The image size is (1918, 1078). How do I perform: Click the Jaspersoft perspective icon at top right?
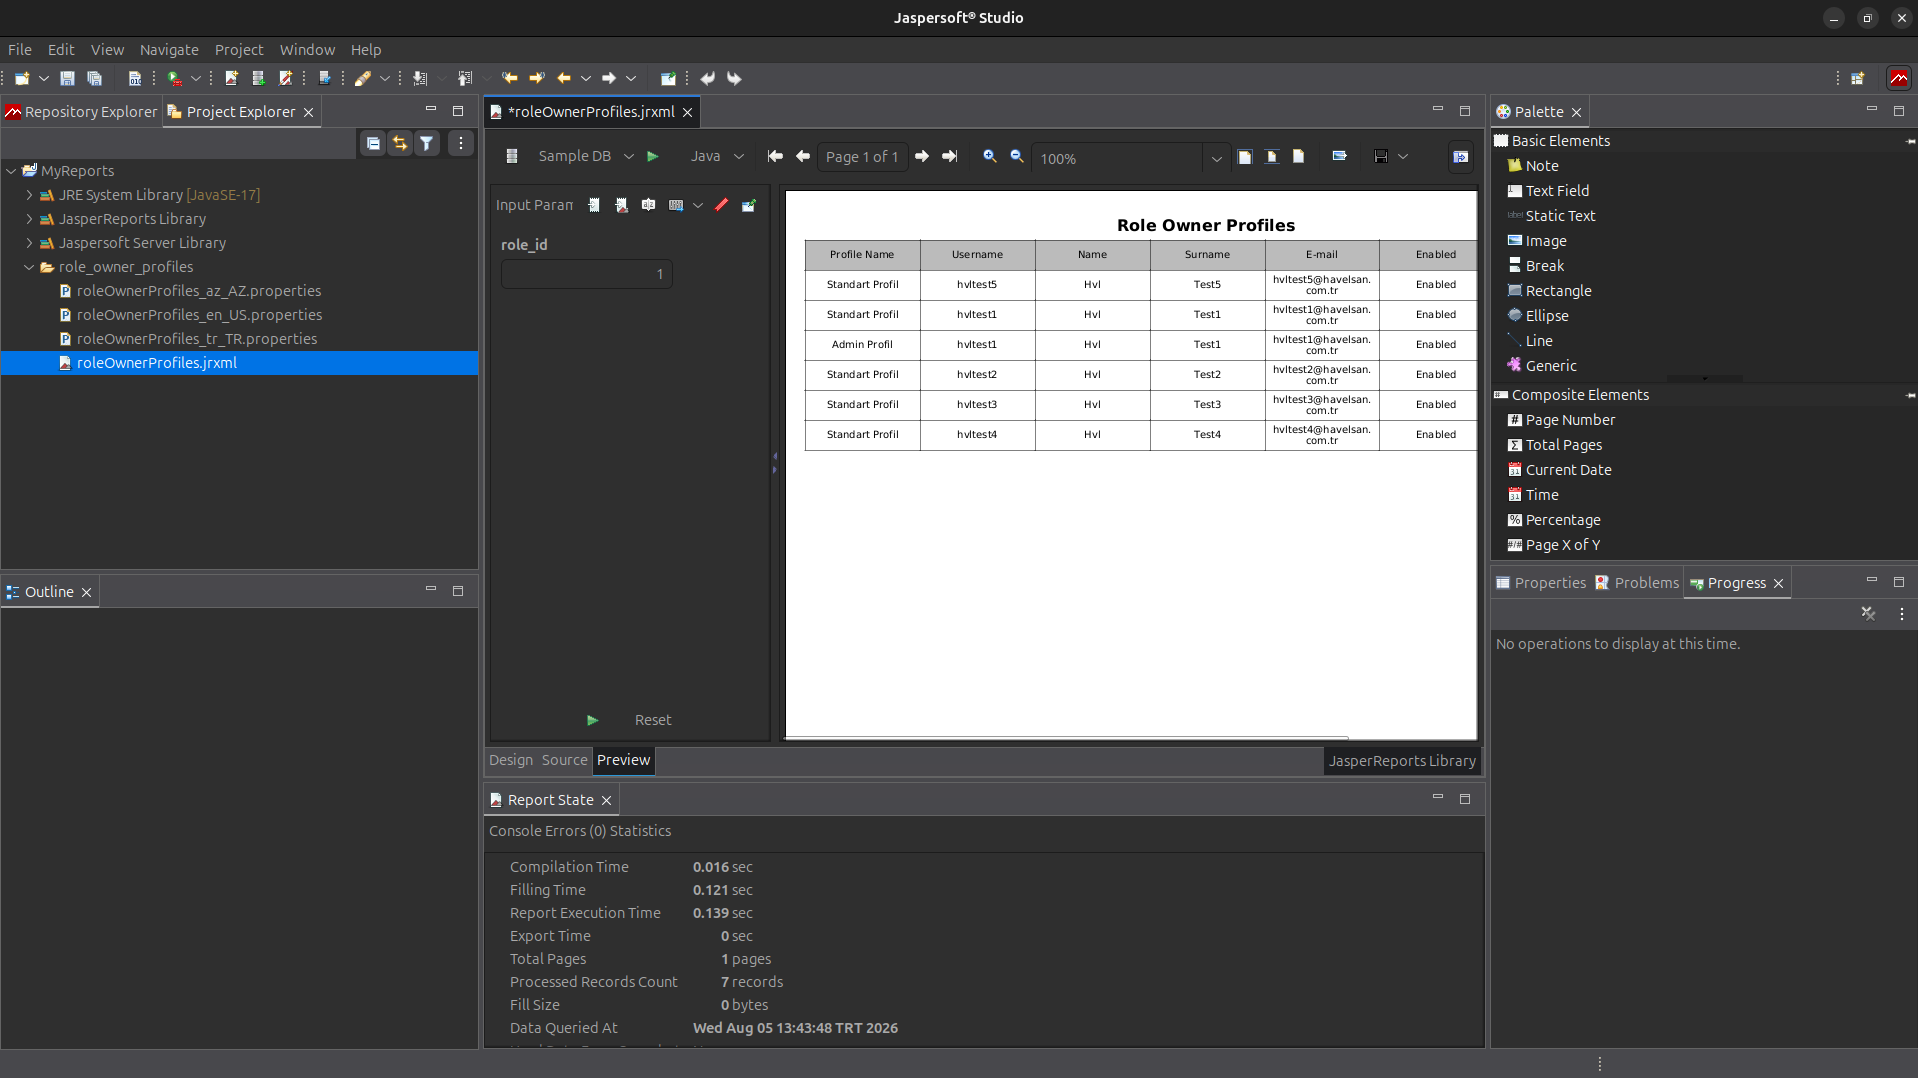click(1898, 78)
